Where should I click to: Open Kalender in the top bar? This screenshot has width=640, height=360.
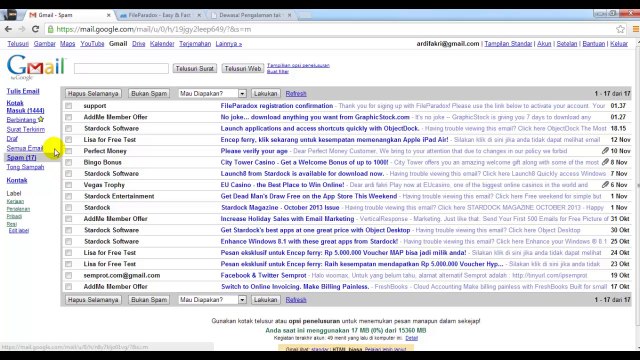[162, 44]
